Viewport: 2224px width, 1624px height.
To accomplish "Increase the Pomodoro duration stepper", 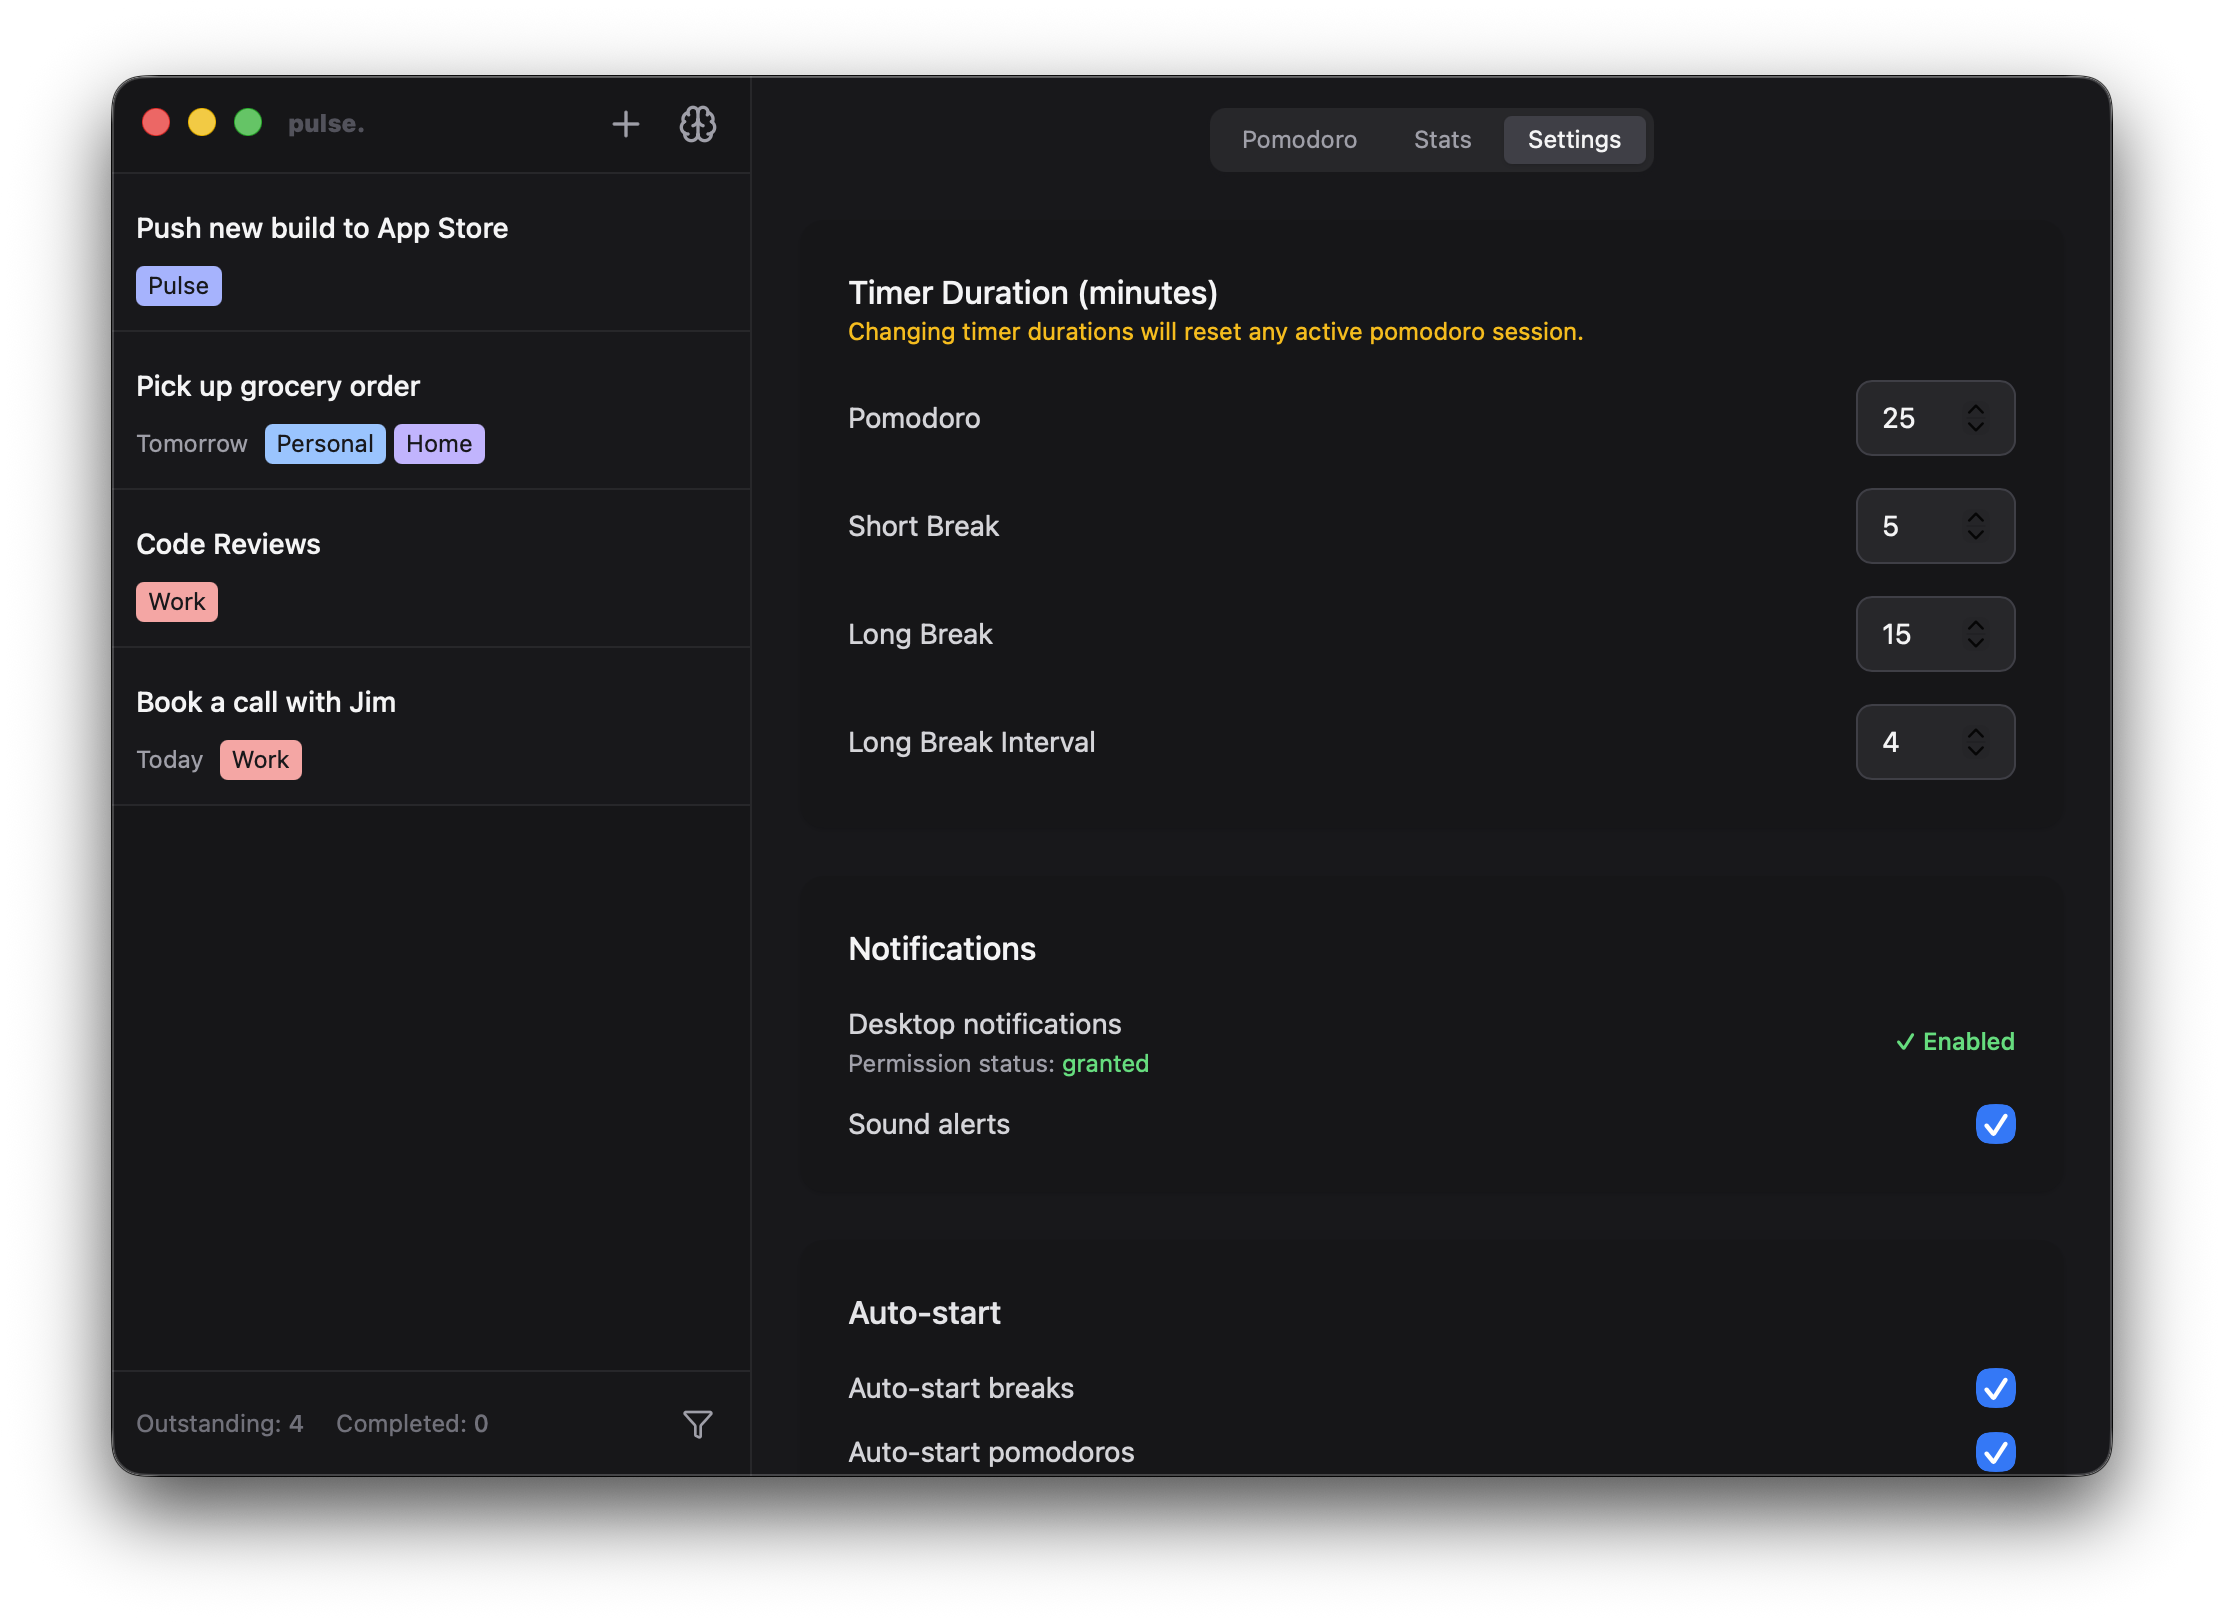I will [x=1976, y=408].
